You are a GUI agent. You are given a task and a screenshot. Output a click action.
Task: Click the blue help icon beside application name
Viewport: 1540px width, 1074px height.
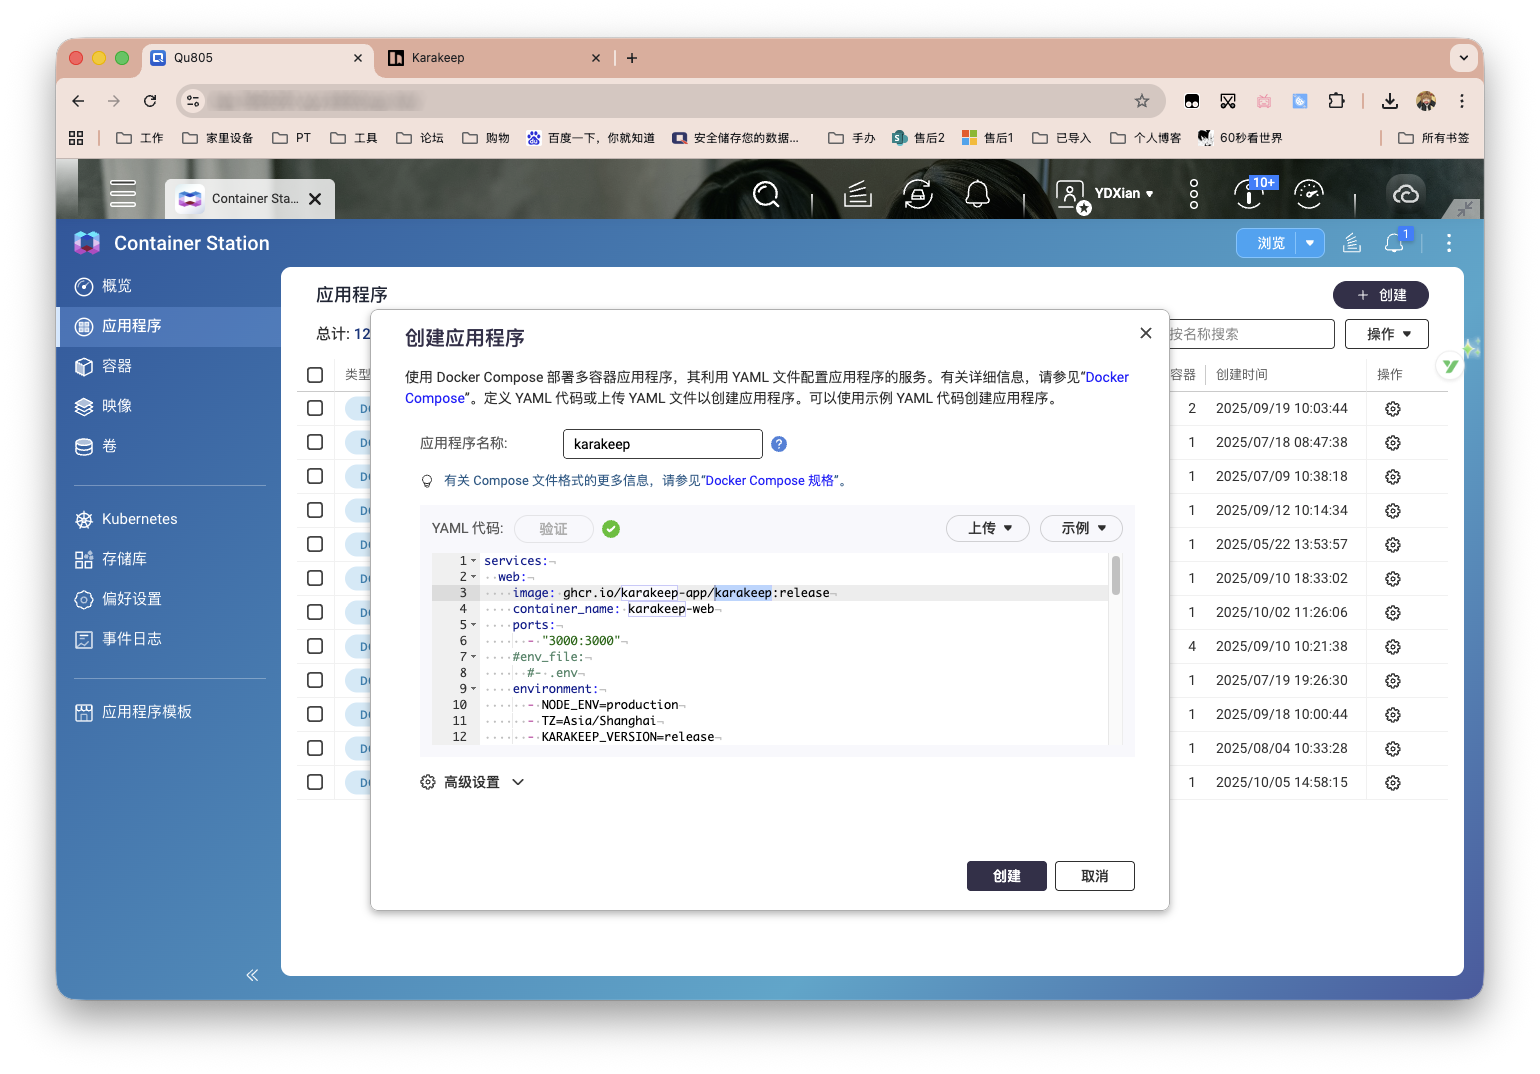pyautogui.click(x=779, y=444)
